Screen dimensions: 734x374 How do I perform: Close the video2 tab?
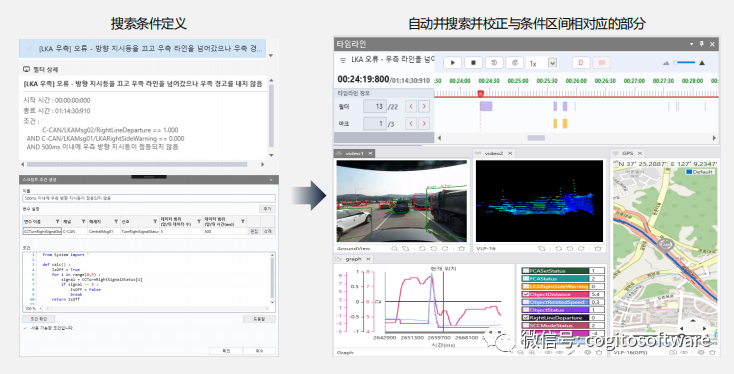tap(510, 154)
